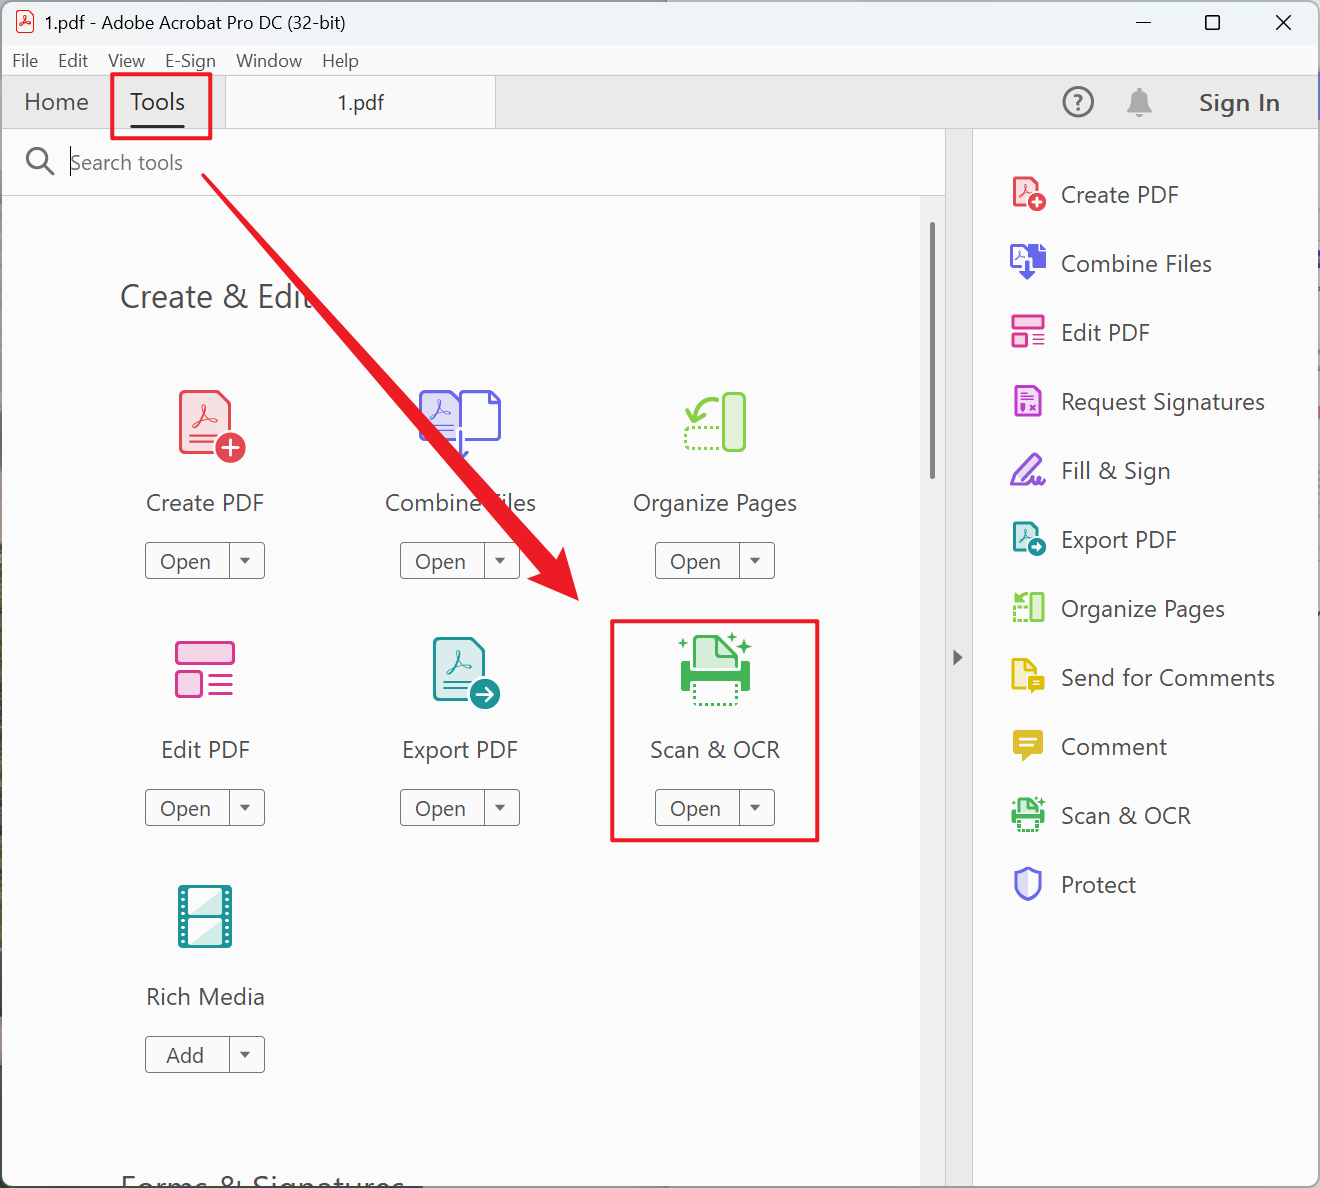Select Protect shield in right sidebar
Viewport: 1320px width, 1188px height.
[x=1098, y=884]
